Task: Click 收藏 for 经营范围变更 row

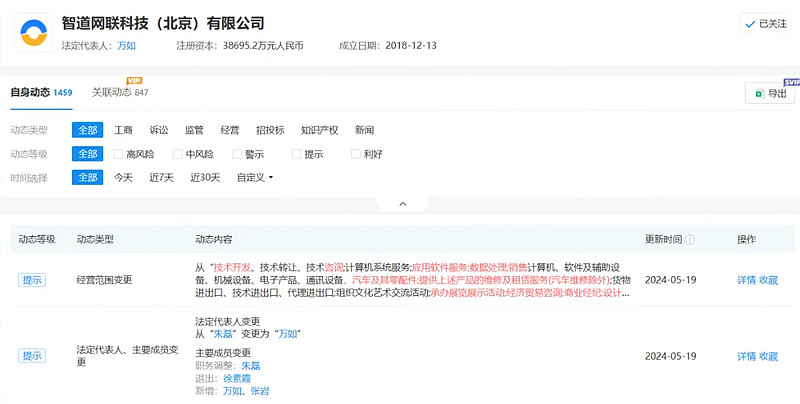Action: [x=768, y=280]
